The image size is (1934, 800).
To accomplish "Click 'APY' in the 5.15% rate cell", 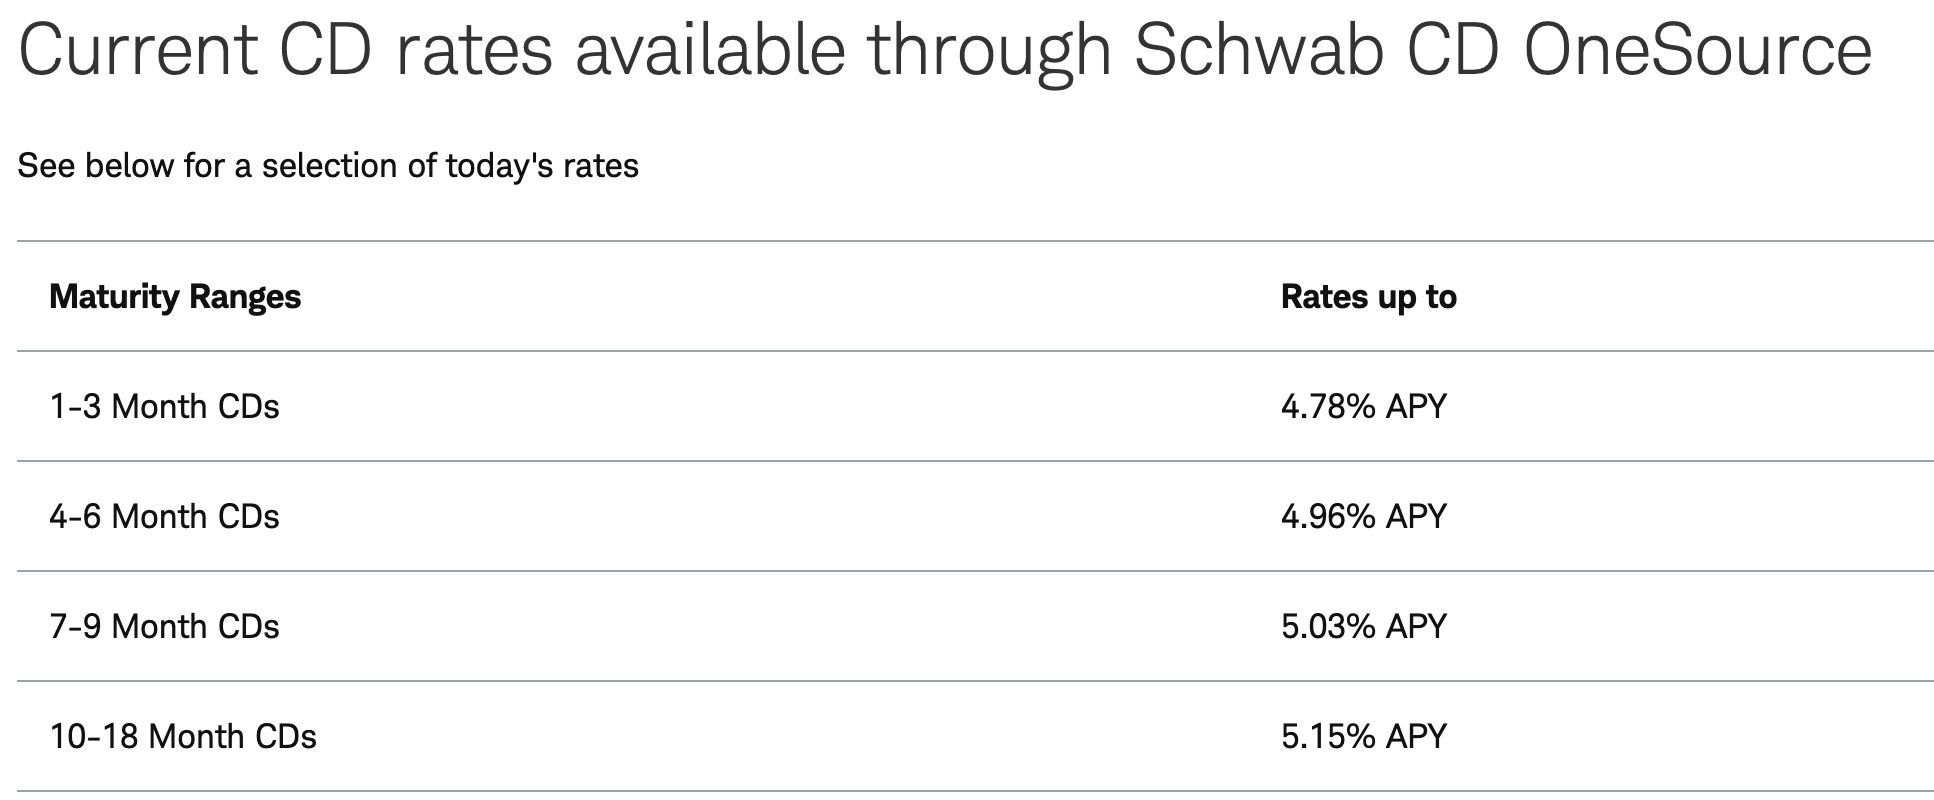I will click(1416, 737).
